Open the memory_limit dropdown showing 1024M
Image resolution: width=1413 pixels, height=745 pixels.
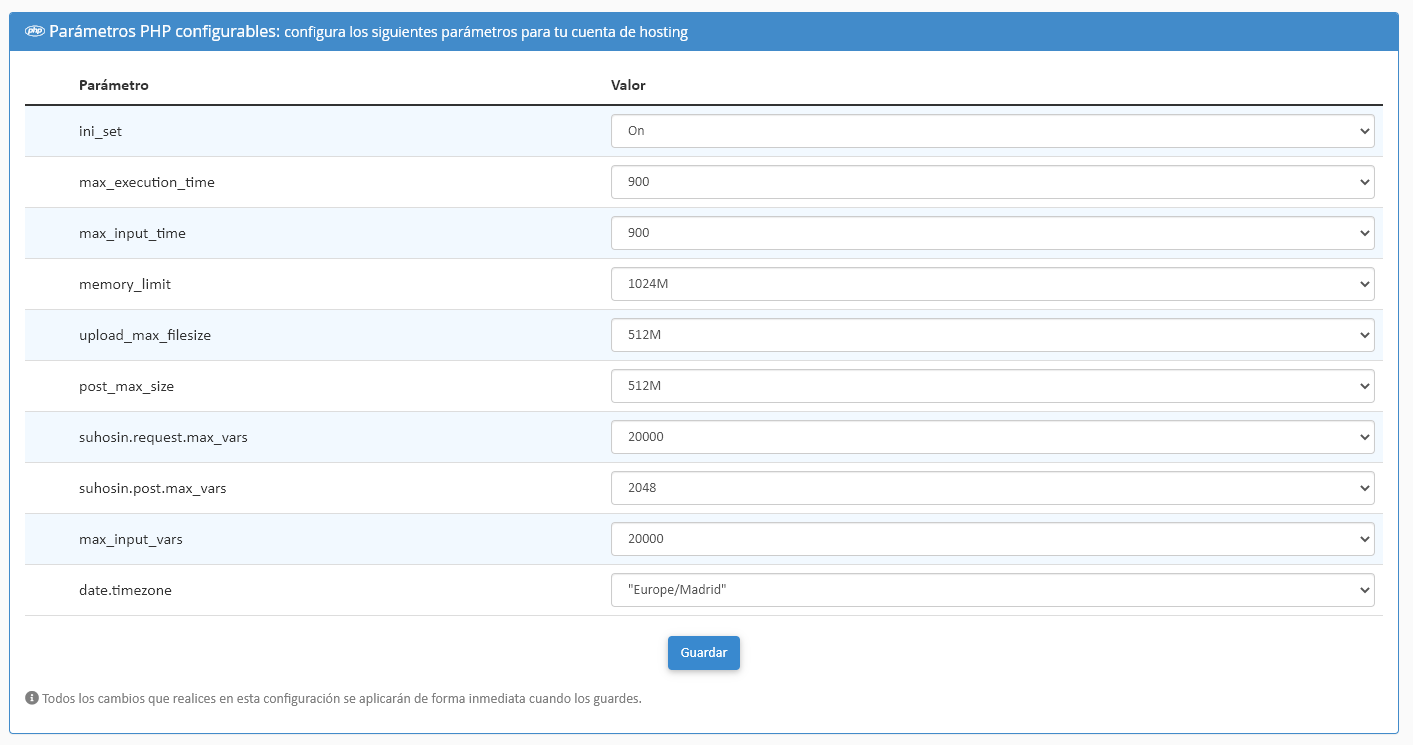(992, 284)
